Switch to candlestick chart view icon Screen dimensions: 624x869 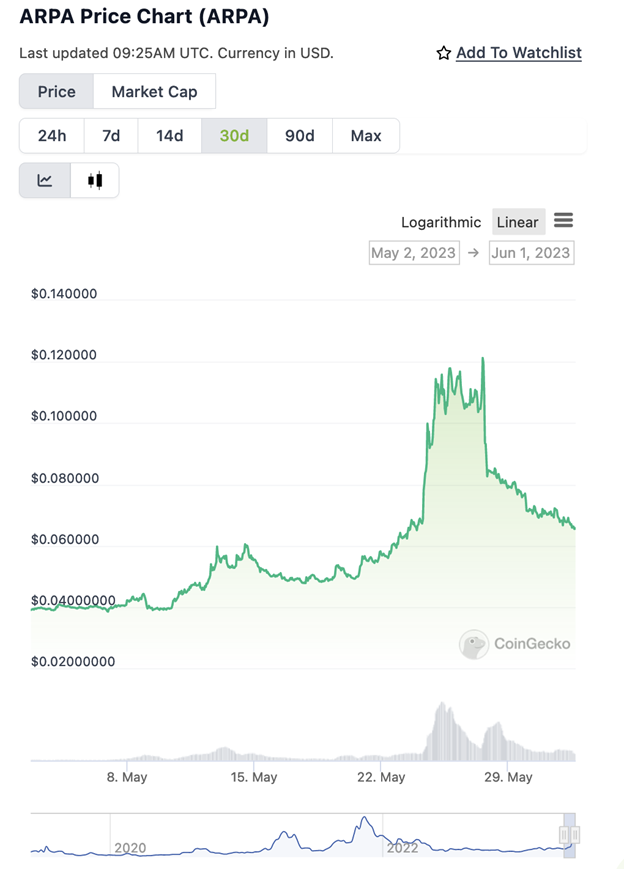pyautogui.click(x=95, y=181)
